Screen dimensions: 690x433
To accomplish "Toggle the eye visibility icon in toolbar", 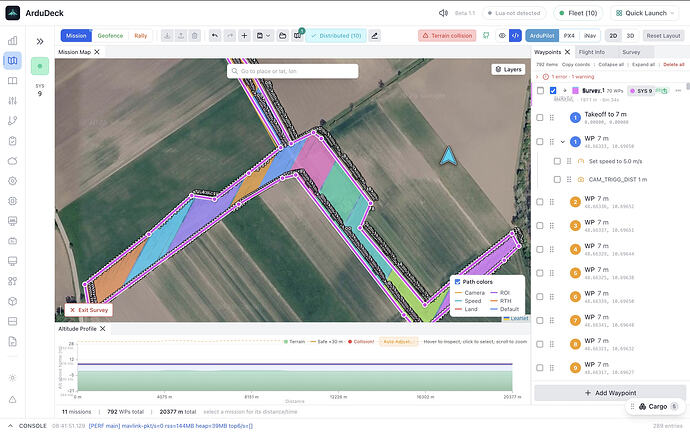I will click(502, 36).
